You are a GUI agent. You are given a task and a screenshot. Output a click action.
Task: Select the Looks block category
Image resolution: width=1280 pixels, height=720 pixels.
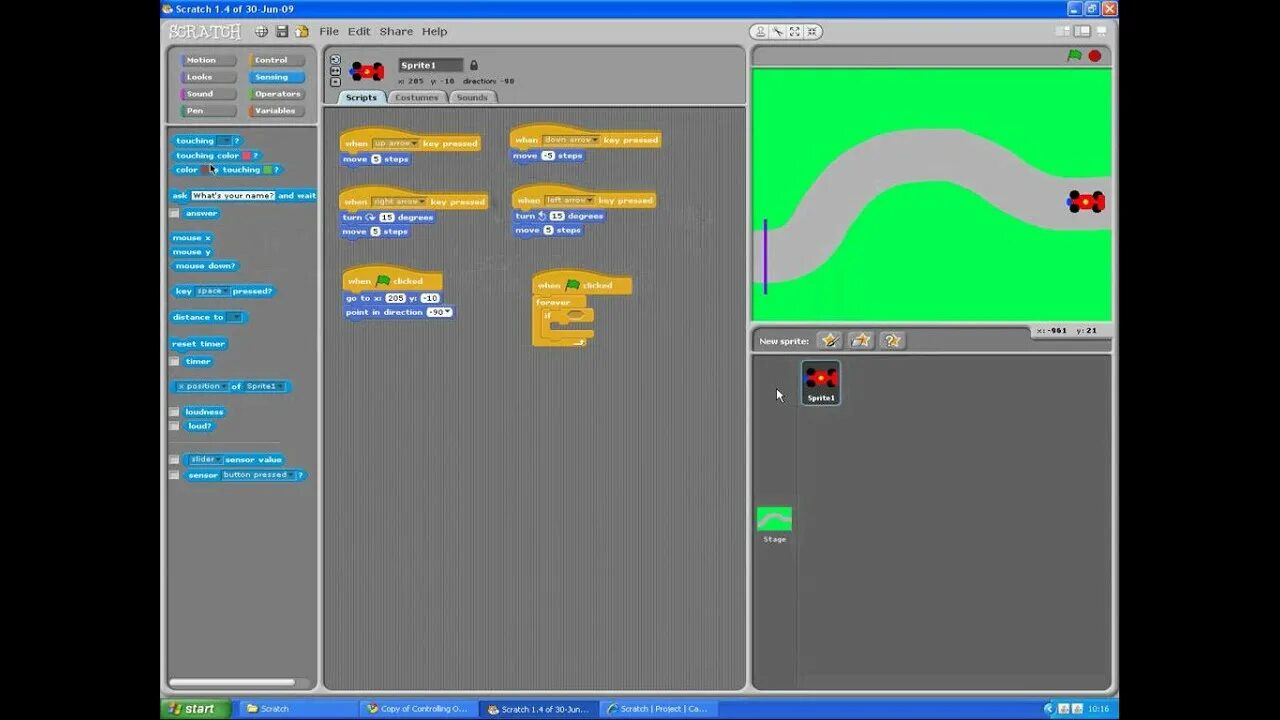click(208, 77)
